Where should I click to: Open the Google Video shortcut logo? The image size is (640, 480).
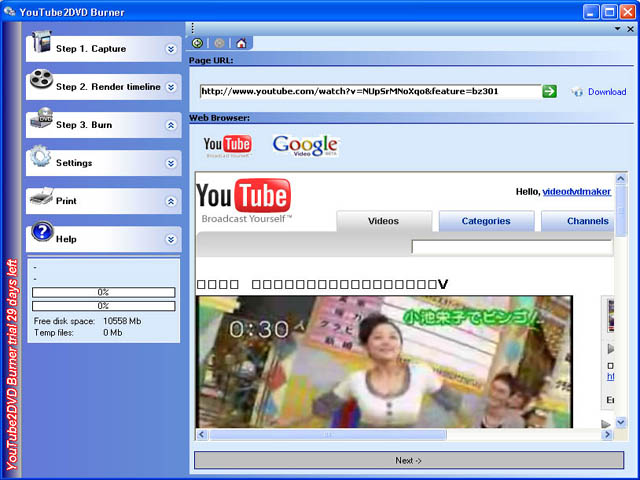[306, 146]
